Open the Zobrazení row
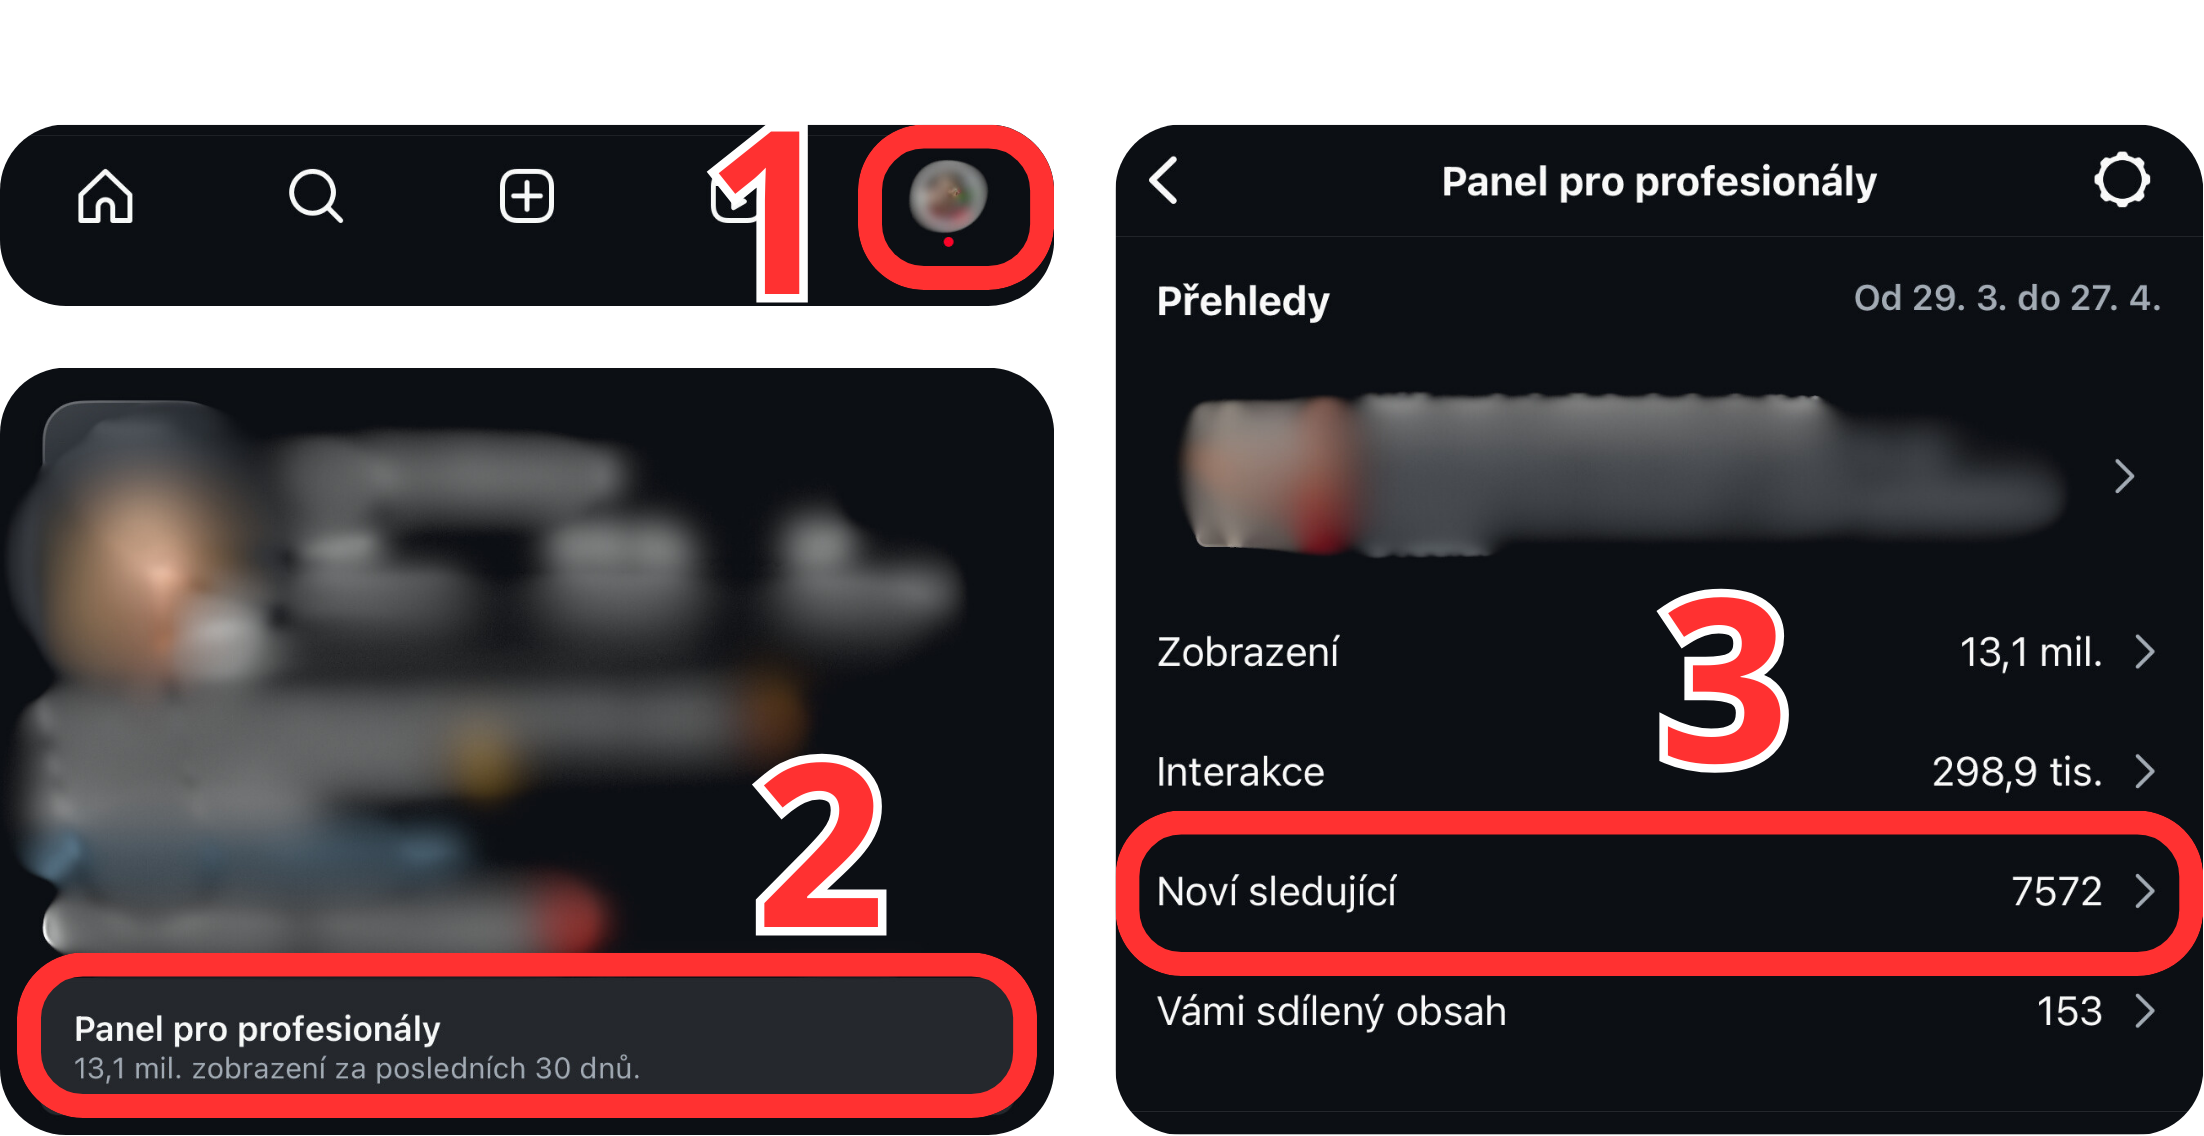This screenshot has width=2204, height=1136. point(1658,652)
